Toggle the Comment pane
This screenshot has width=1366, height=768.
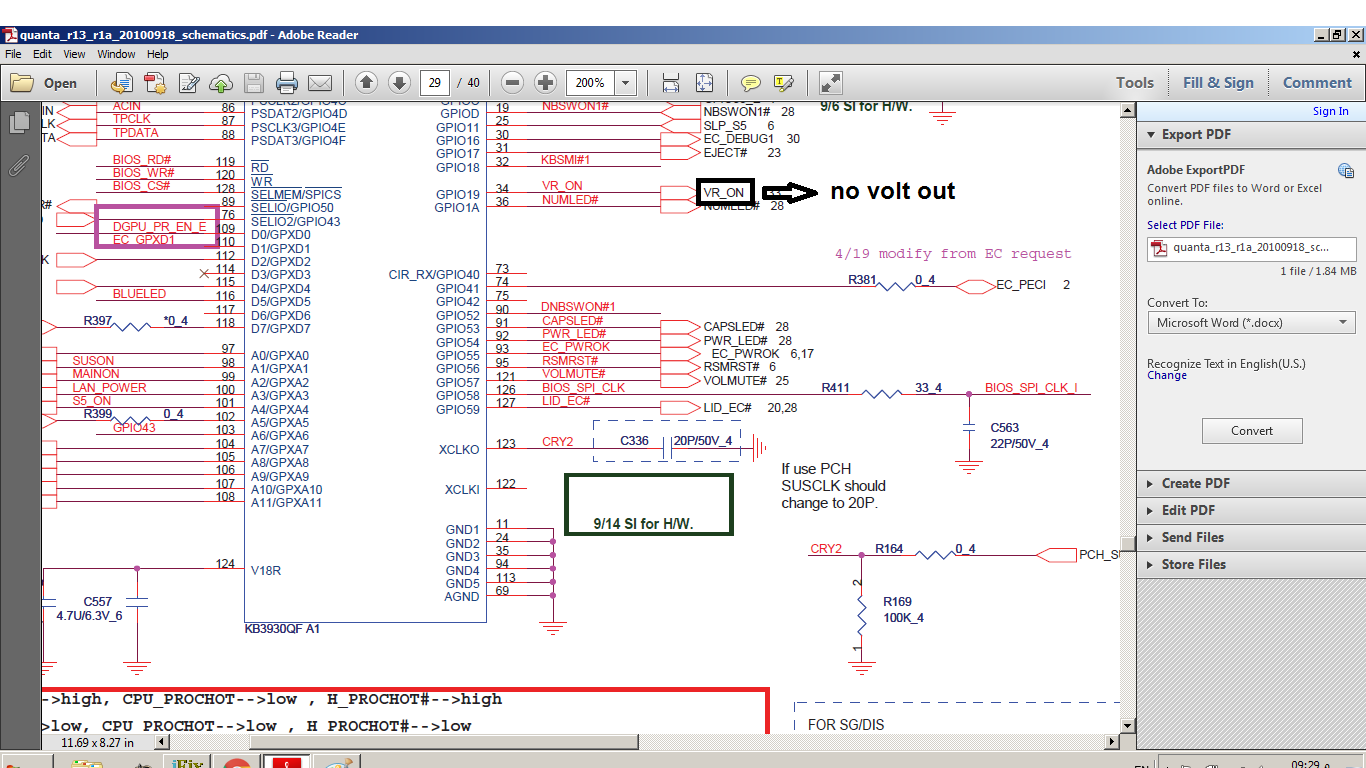point(1317,83)
